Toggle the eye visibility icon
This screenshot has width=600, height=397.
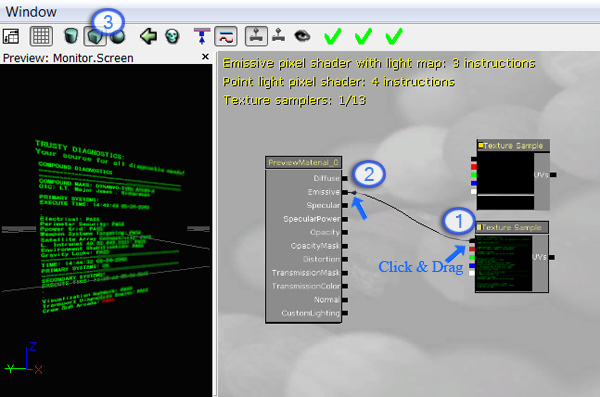(302, 36)
